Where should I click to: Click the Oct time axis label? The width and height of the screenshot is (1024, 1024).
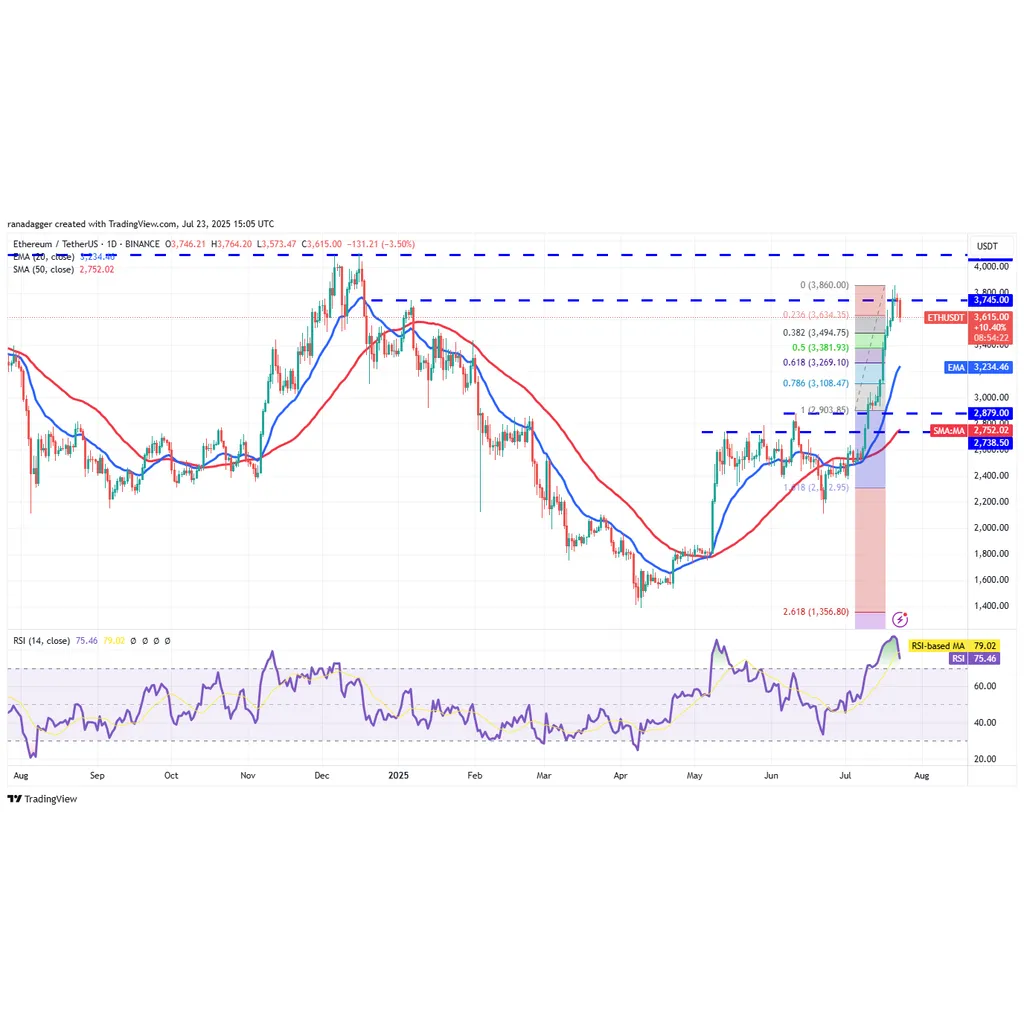(171, 776)
